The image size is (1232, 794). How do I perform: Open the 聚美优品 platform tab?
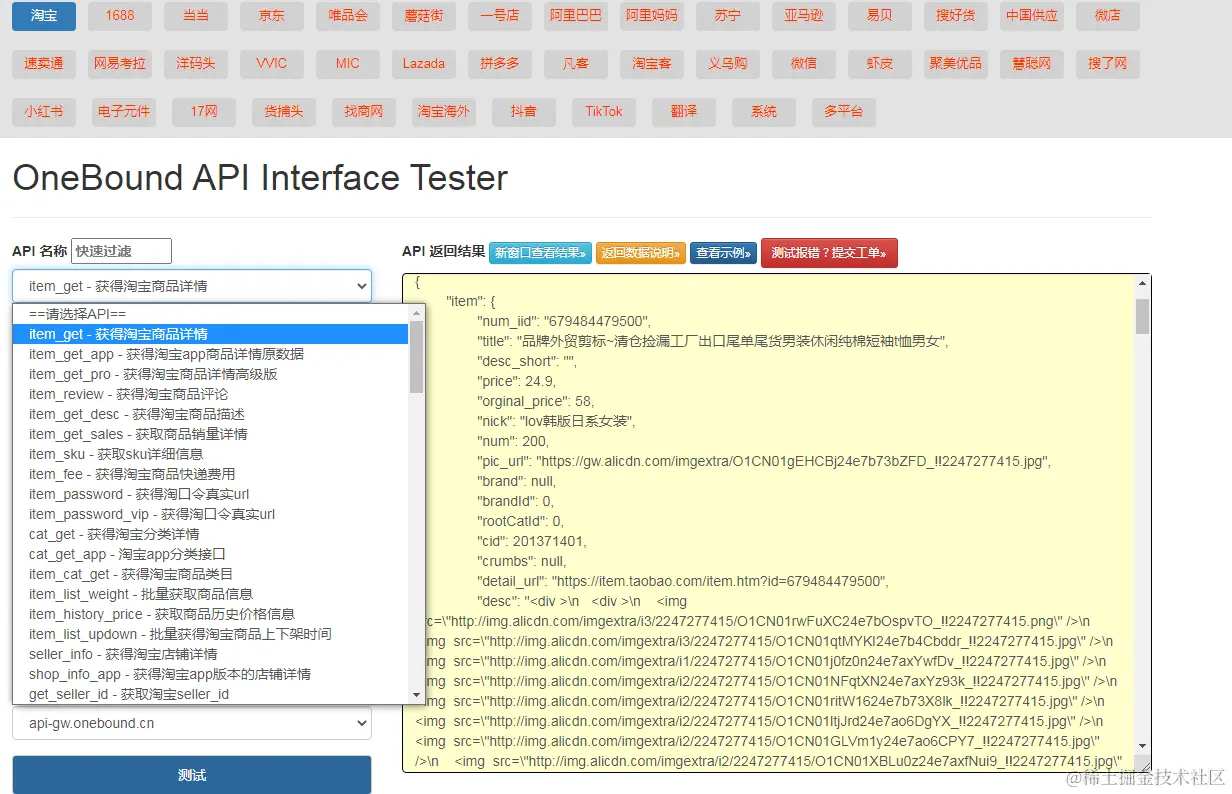pyautogui.click(x=956, y=63)
